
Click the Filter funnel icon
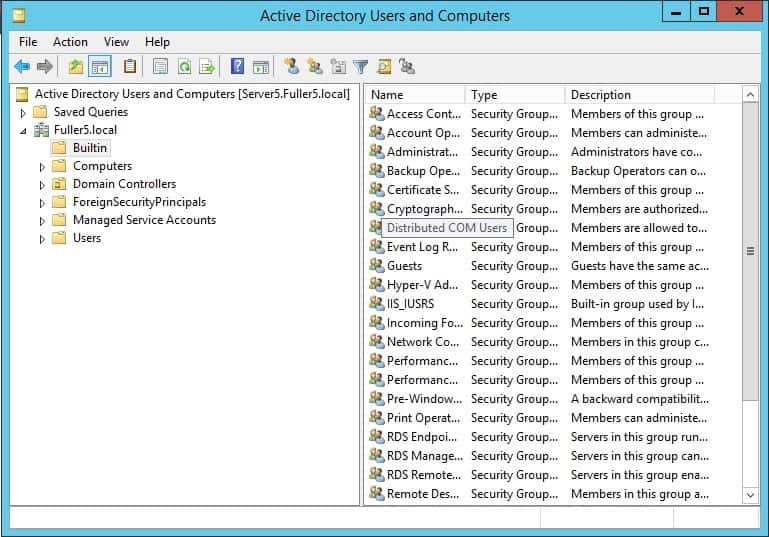[x=361, y=66]
